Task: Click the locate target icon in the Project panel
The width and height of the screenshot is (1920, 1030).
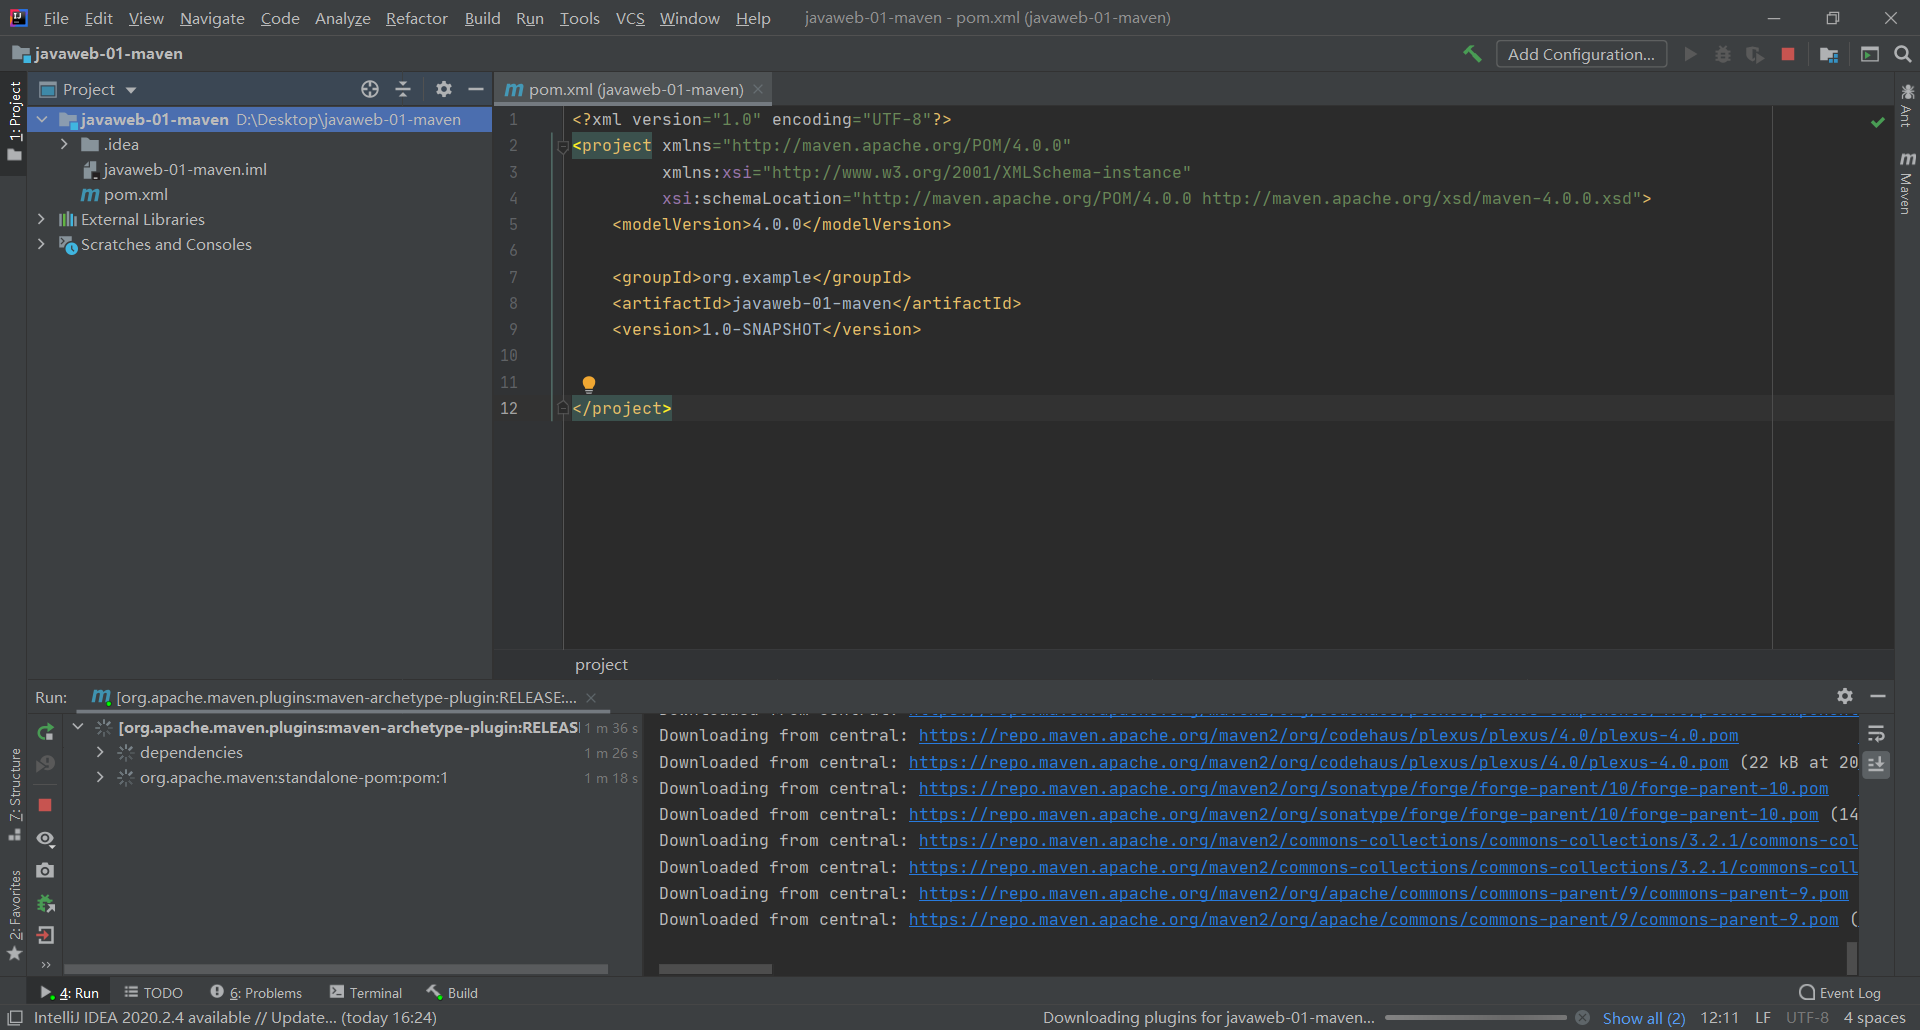Action: click(x=370, y=89)
